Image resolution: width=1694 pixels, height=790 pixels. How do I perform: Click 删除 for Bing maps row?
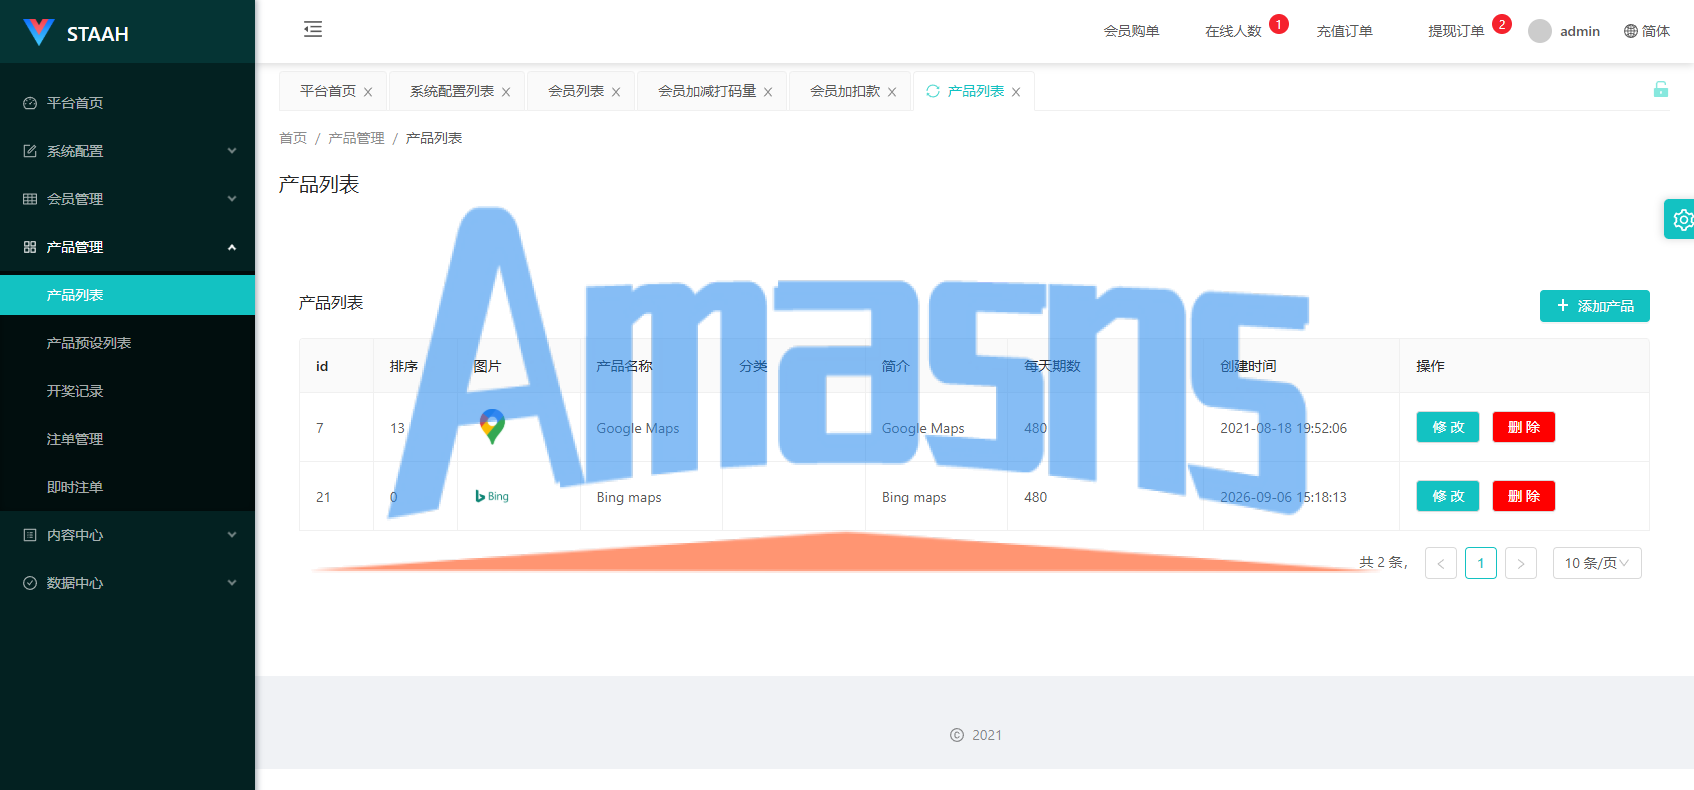[x=1523, y=496]
